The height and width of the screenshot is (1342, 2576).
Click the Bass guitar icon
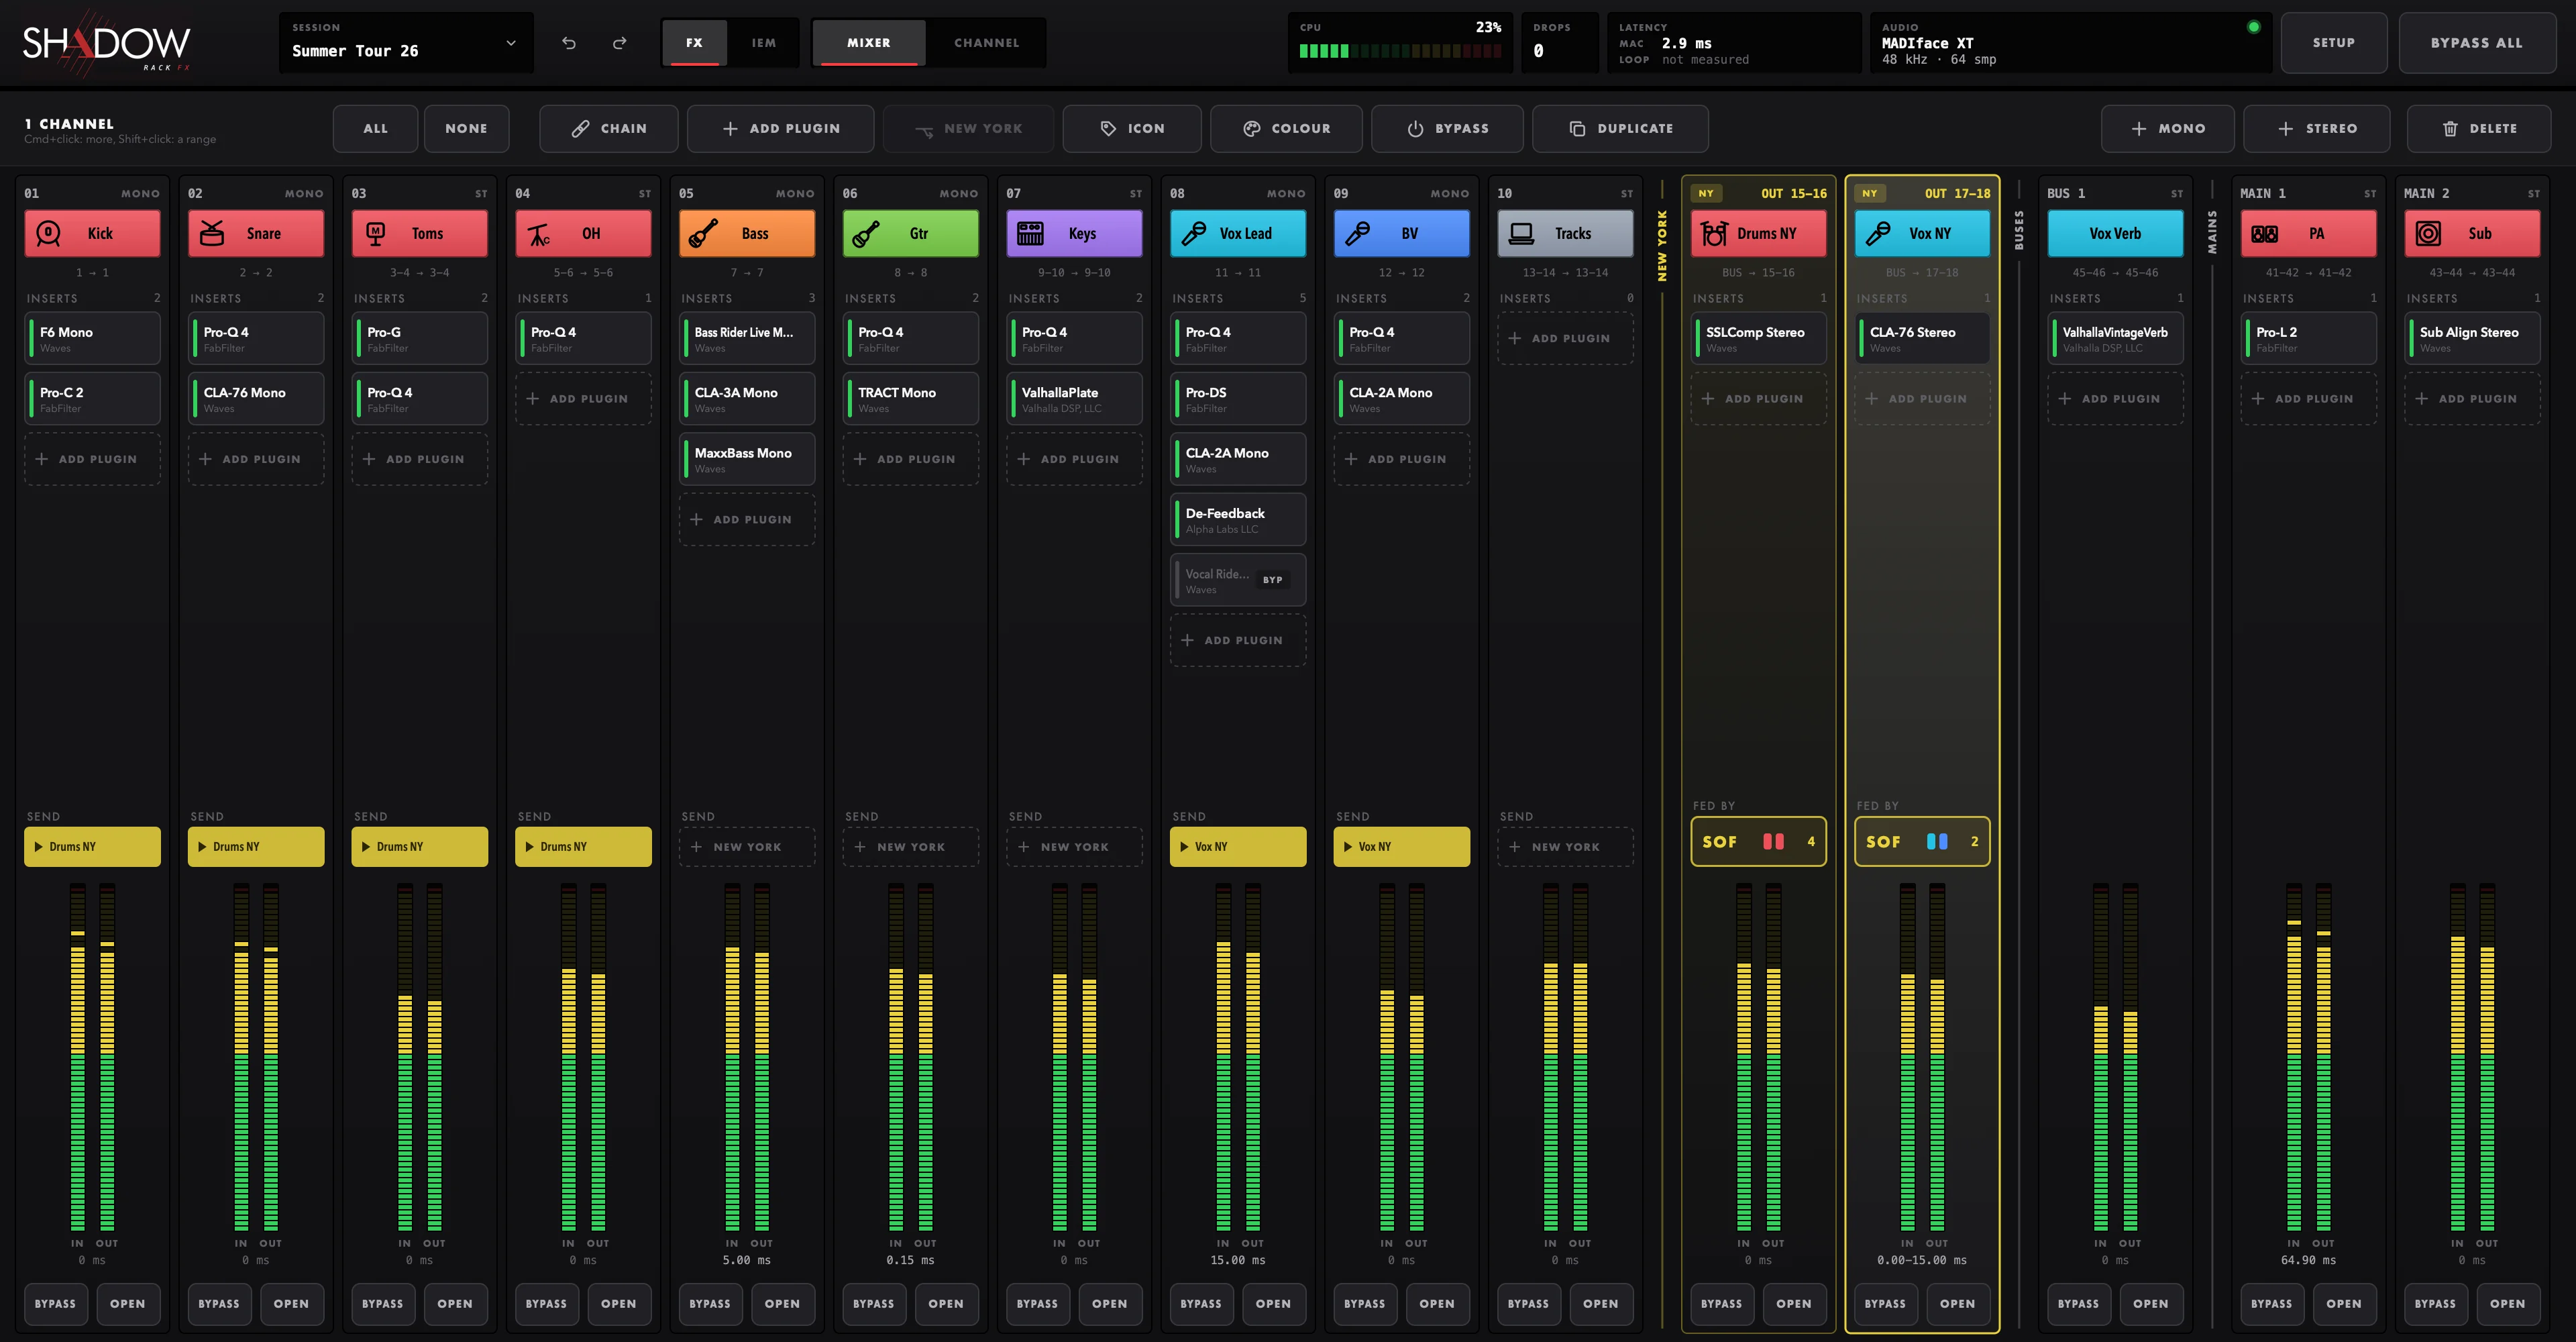(x=703, y=233)
